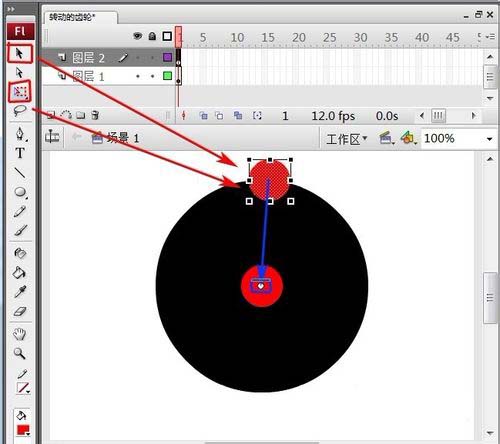This screenshot has height=444, width=500.
Task: Click the 图层 2 first keyframe
Action: point(178,58)
